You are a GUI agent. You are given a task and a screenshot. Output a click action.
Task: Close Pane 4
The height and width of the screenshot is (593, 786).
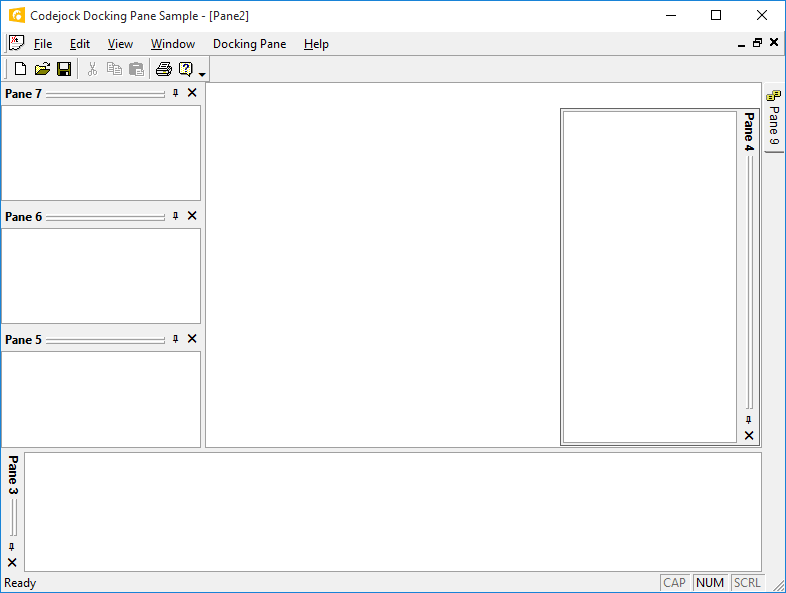(749, 436)
